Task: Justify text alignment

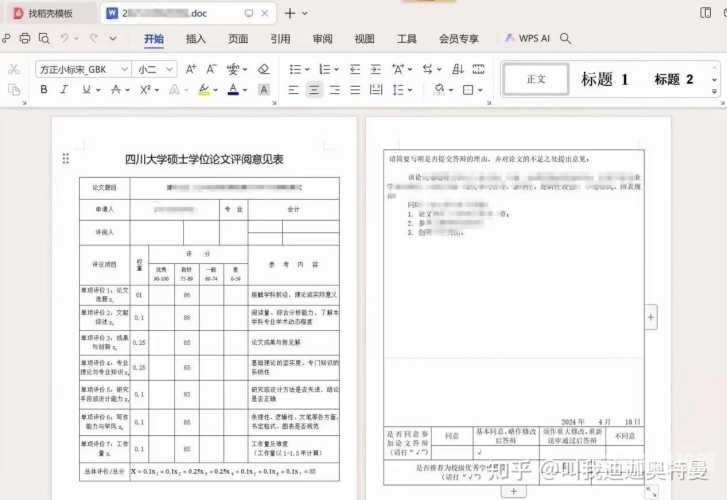Action: click(x=355, y=90)
